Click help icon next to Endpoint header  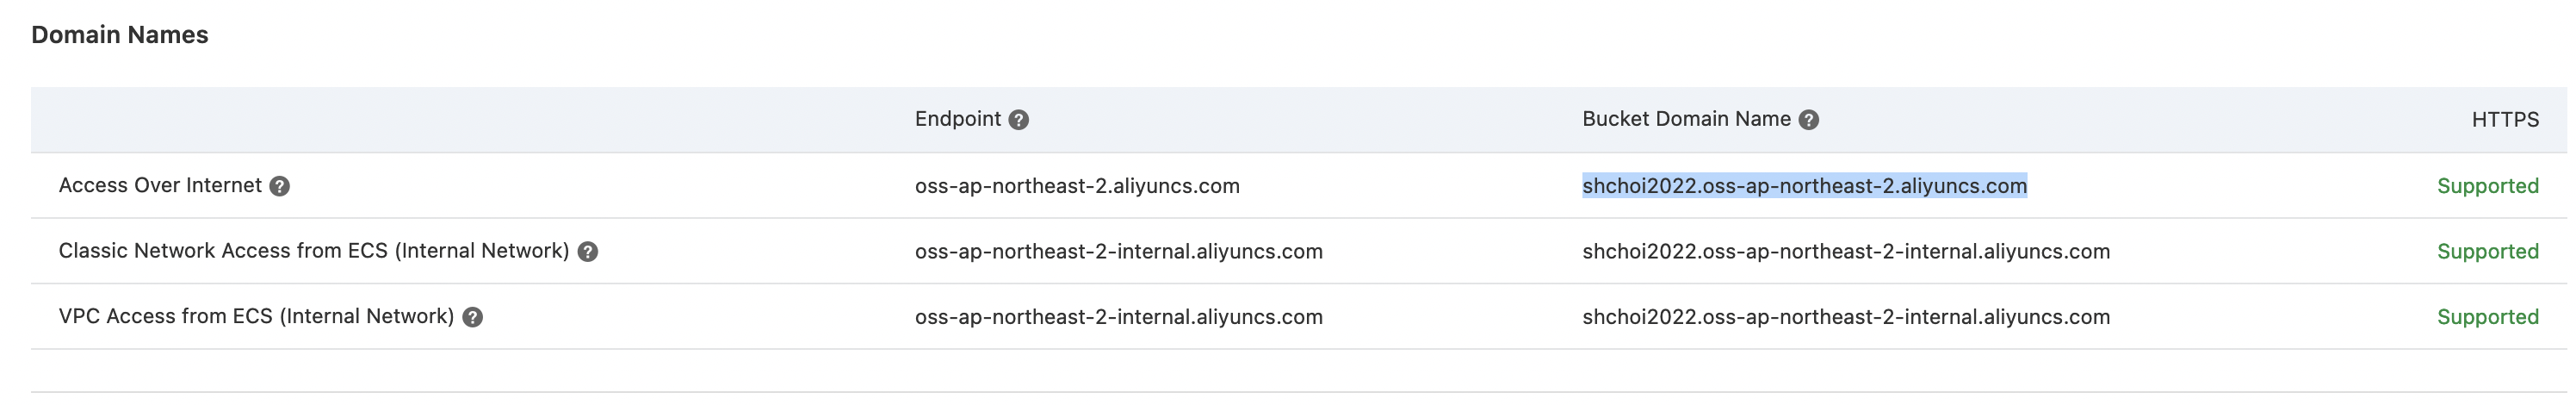tap(1018, 120)
